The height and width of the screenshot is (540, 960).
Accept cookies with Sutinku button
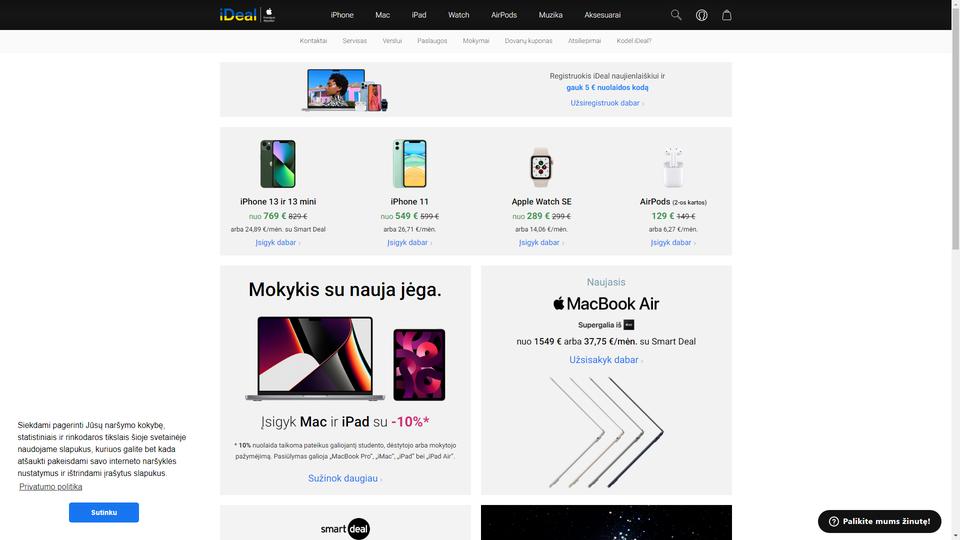(103, 512)
